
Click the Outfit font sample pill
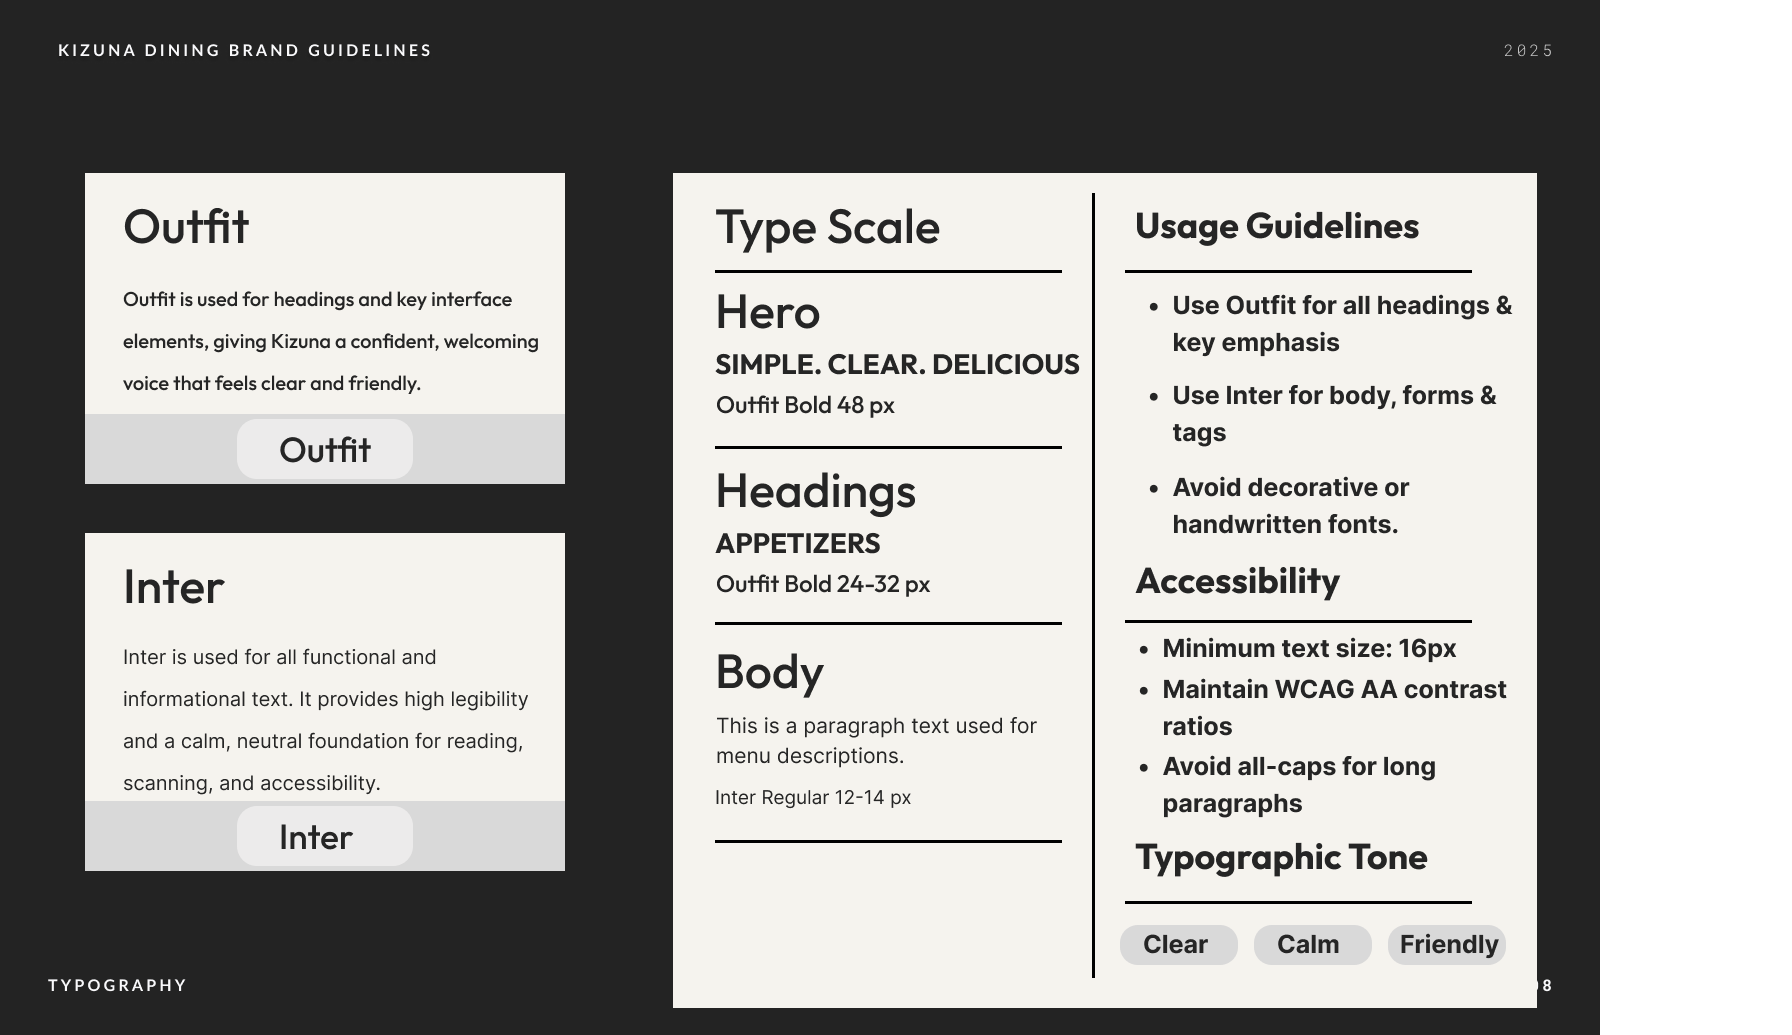point(325,450)
